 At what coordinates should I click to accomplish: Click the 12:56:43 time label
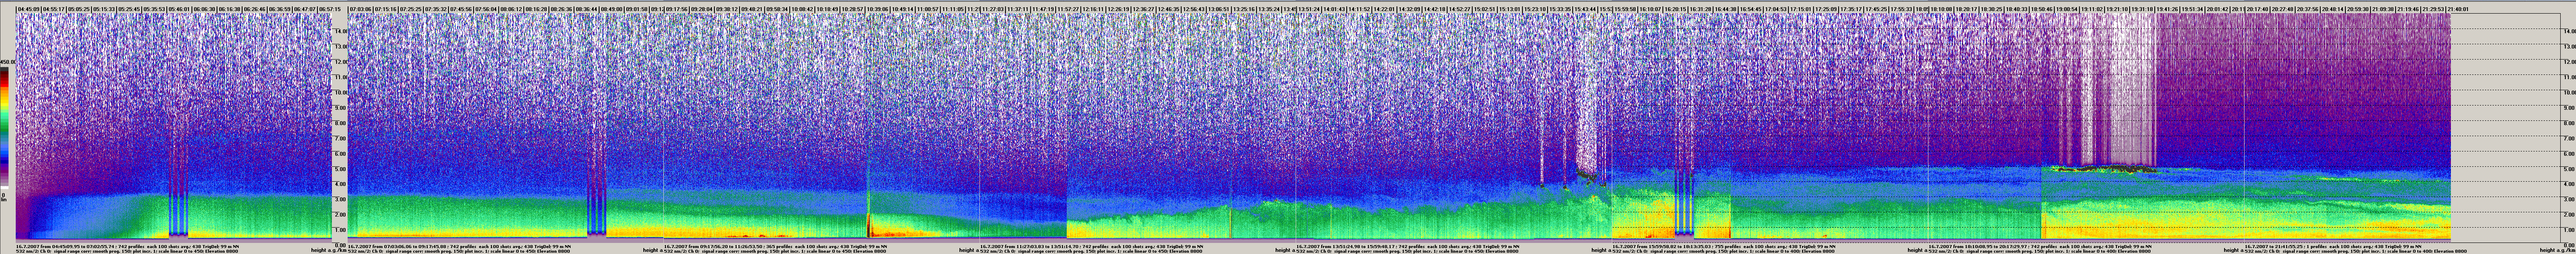[x=1194, y=9]
